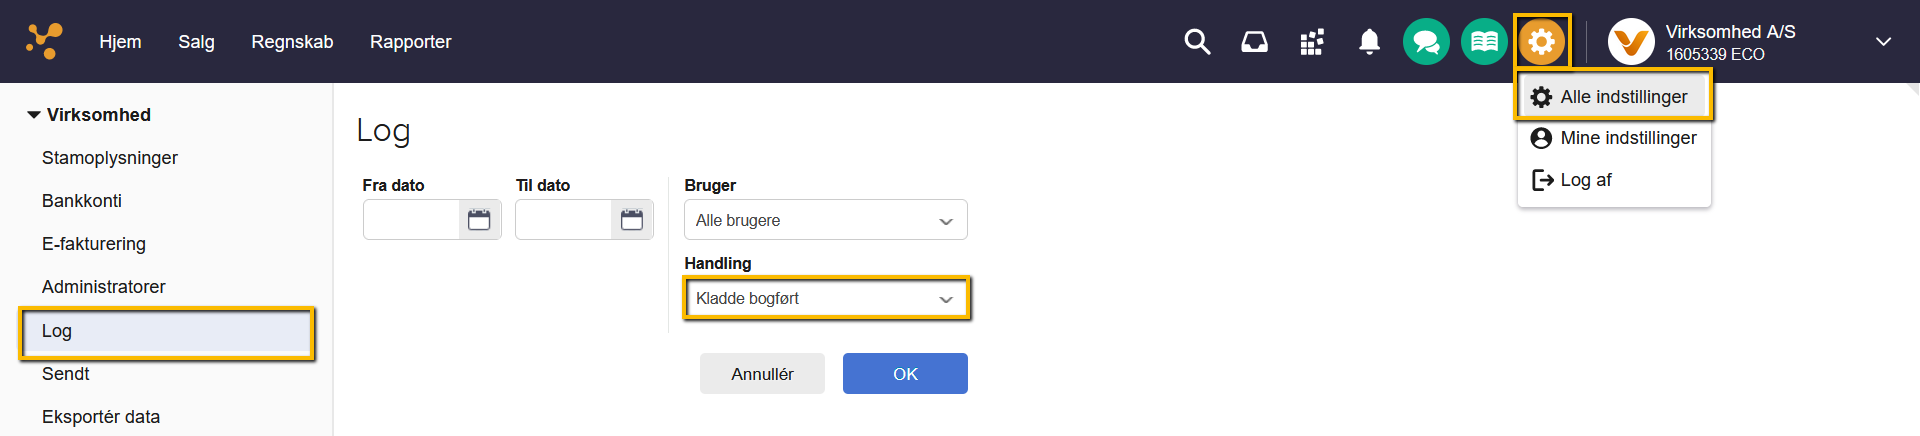
Task: Open the inbox tray icon
Action: pyautogui.click(x=1254, y=42)
